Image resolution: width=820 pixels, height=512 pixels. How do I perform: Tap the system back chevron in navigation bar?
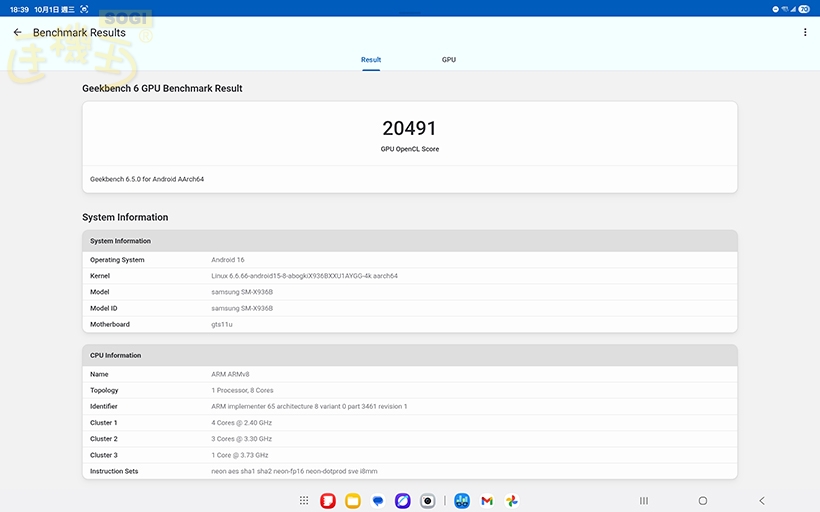pyautogui.click(x=762, y=501)
